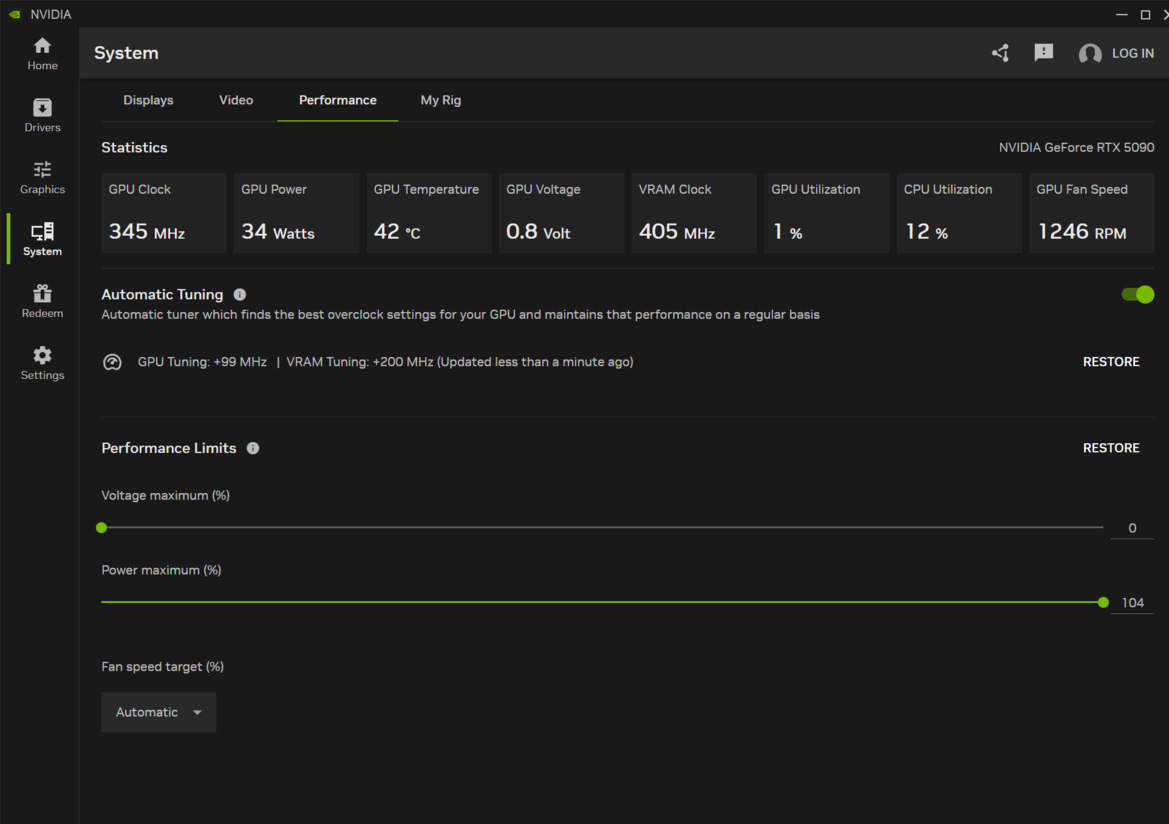This screenshot has height=824, width=1169.
Task: Click the Power maximum value field
Action: (x=1132, y=603)
